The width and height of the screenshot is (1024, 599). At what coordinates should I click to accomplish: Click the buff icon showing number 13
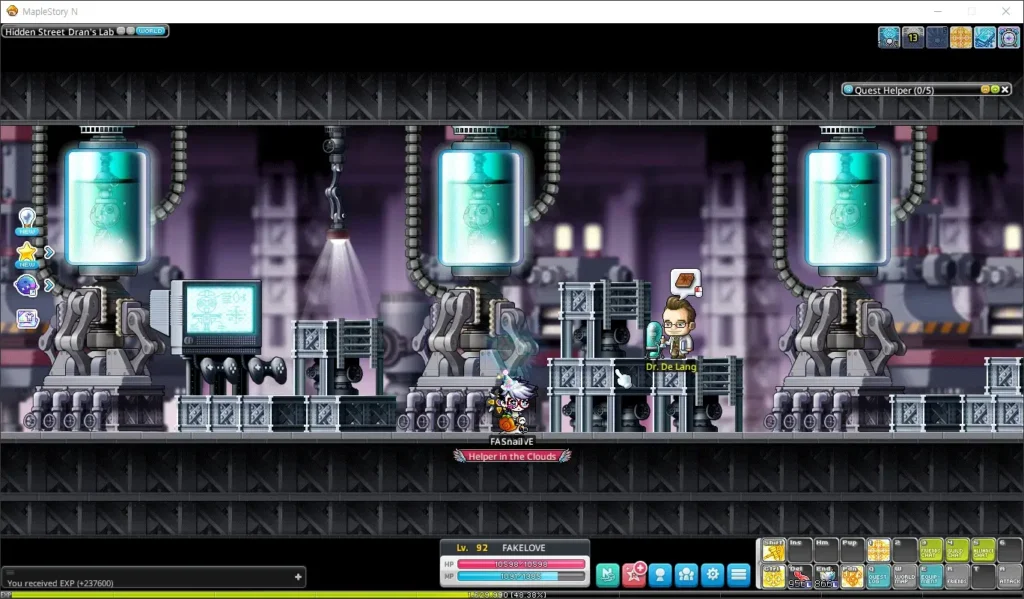point(913,37)
